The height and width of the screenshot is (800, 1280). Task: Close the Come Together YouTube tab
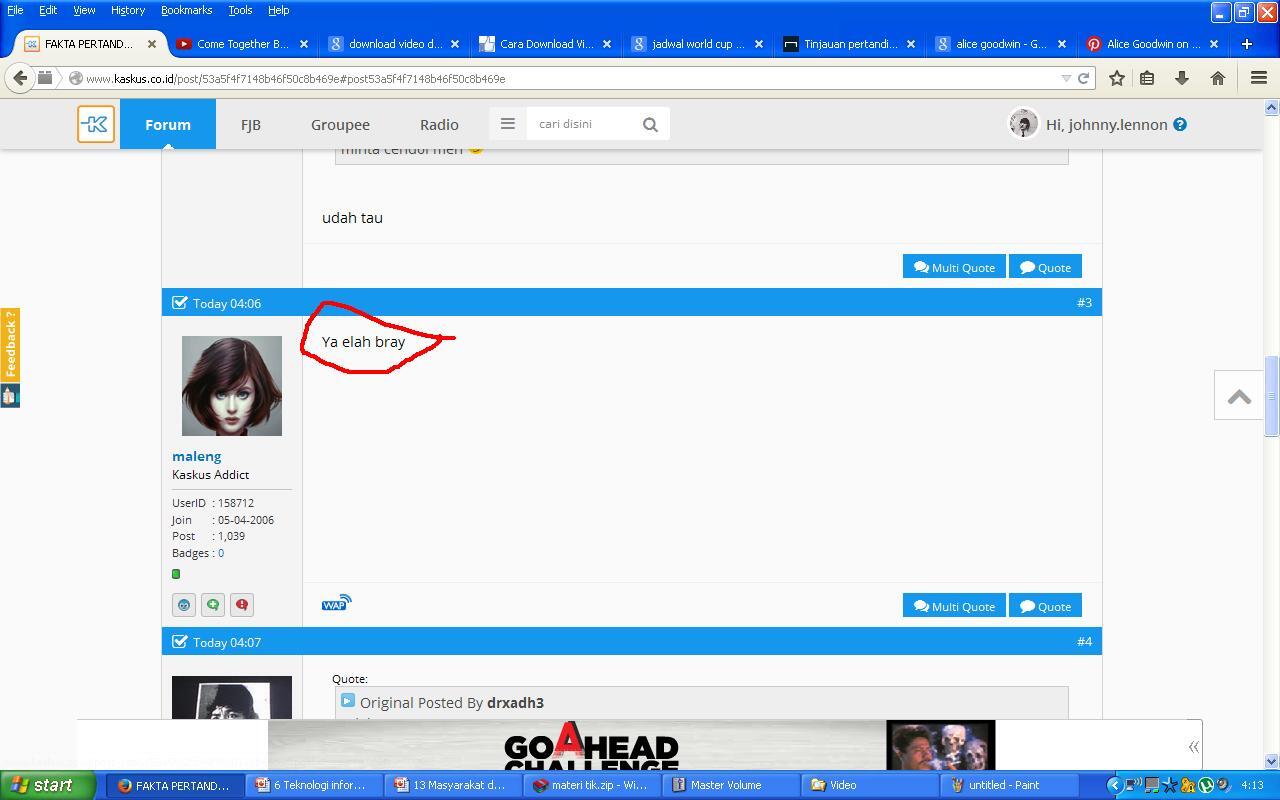(x=304, y=44)
